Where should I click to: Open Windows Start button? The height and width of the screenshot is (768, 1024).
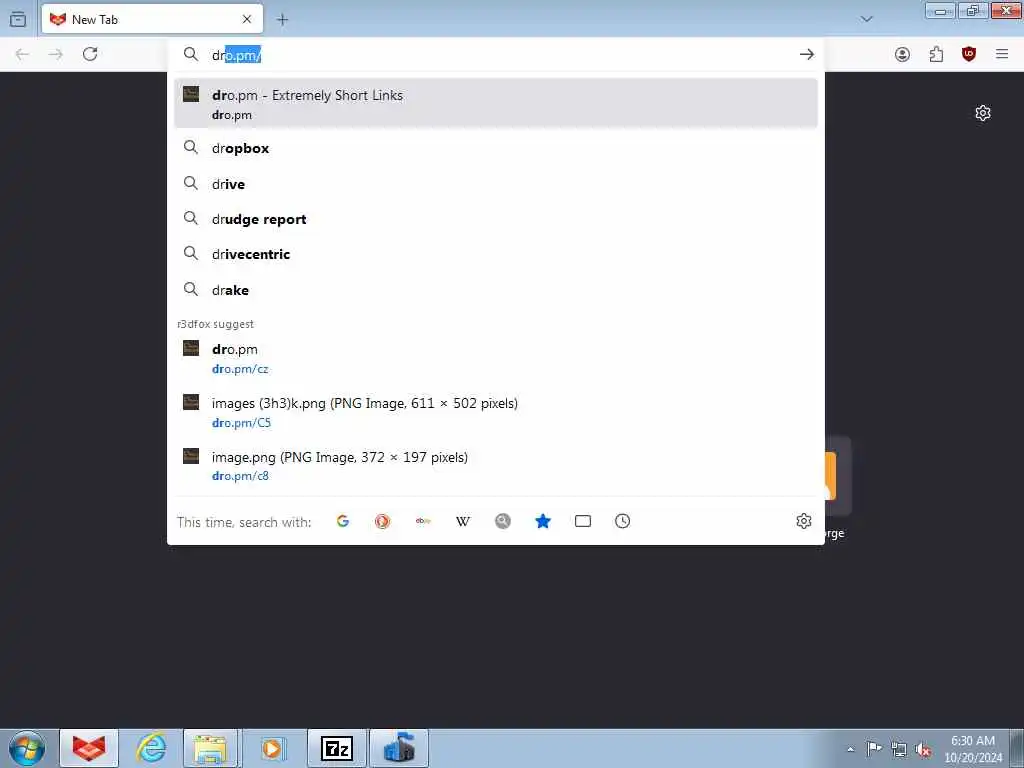pyautogui.click(x=27, y=748)
